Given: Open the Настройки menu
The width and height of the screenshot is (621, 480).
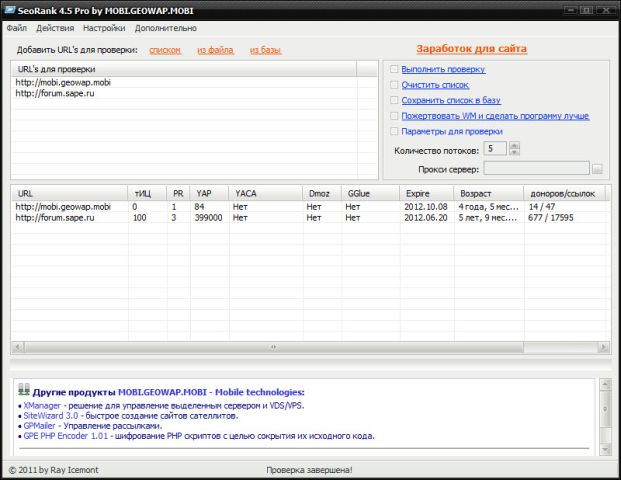Looking at the screenshot, I should click(104, 28).
